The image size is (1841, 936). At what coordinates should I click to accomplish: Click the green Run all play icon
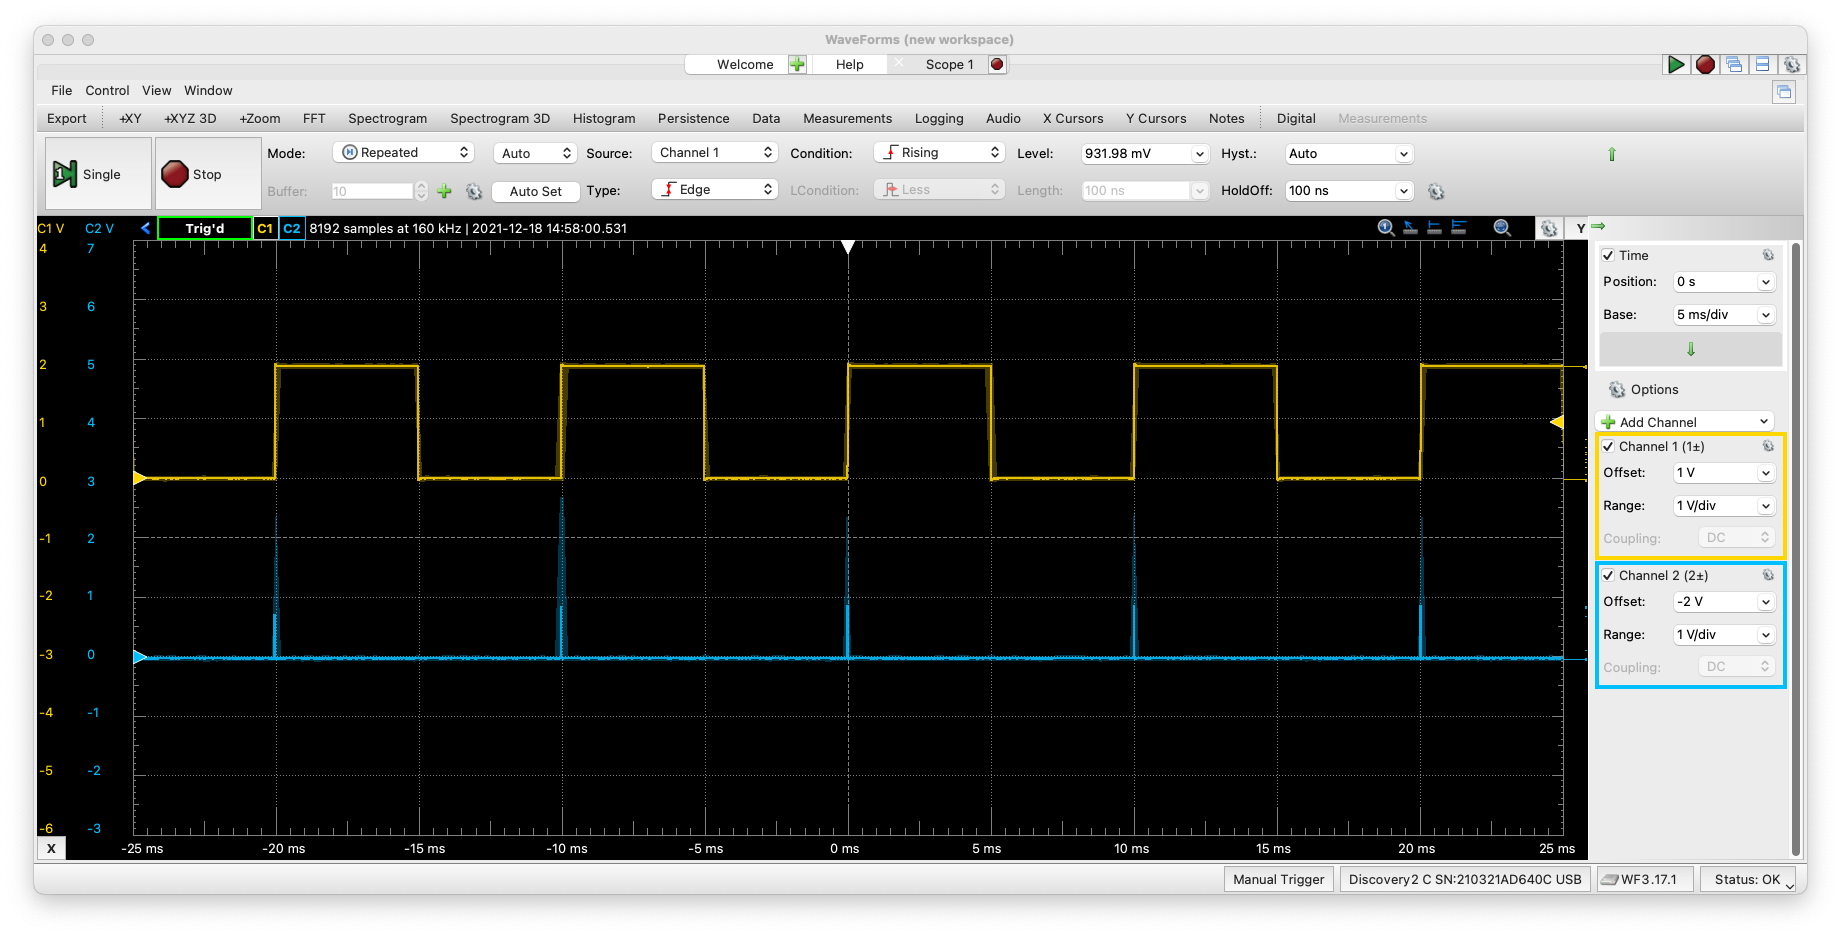coord(1676,64)
